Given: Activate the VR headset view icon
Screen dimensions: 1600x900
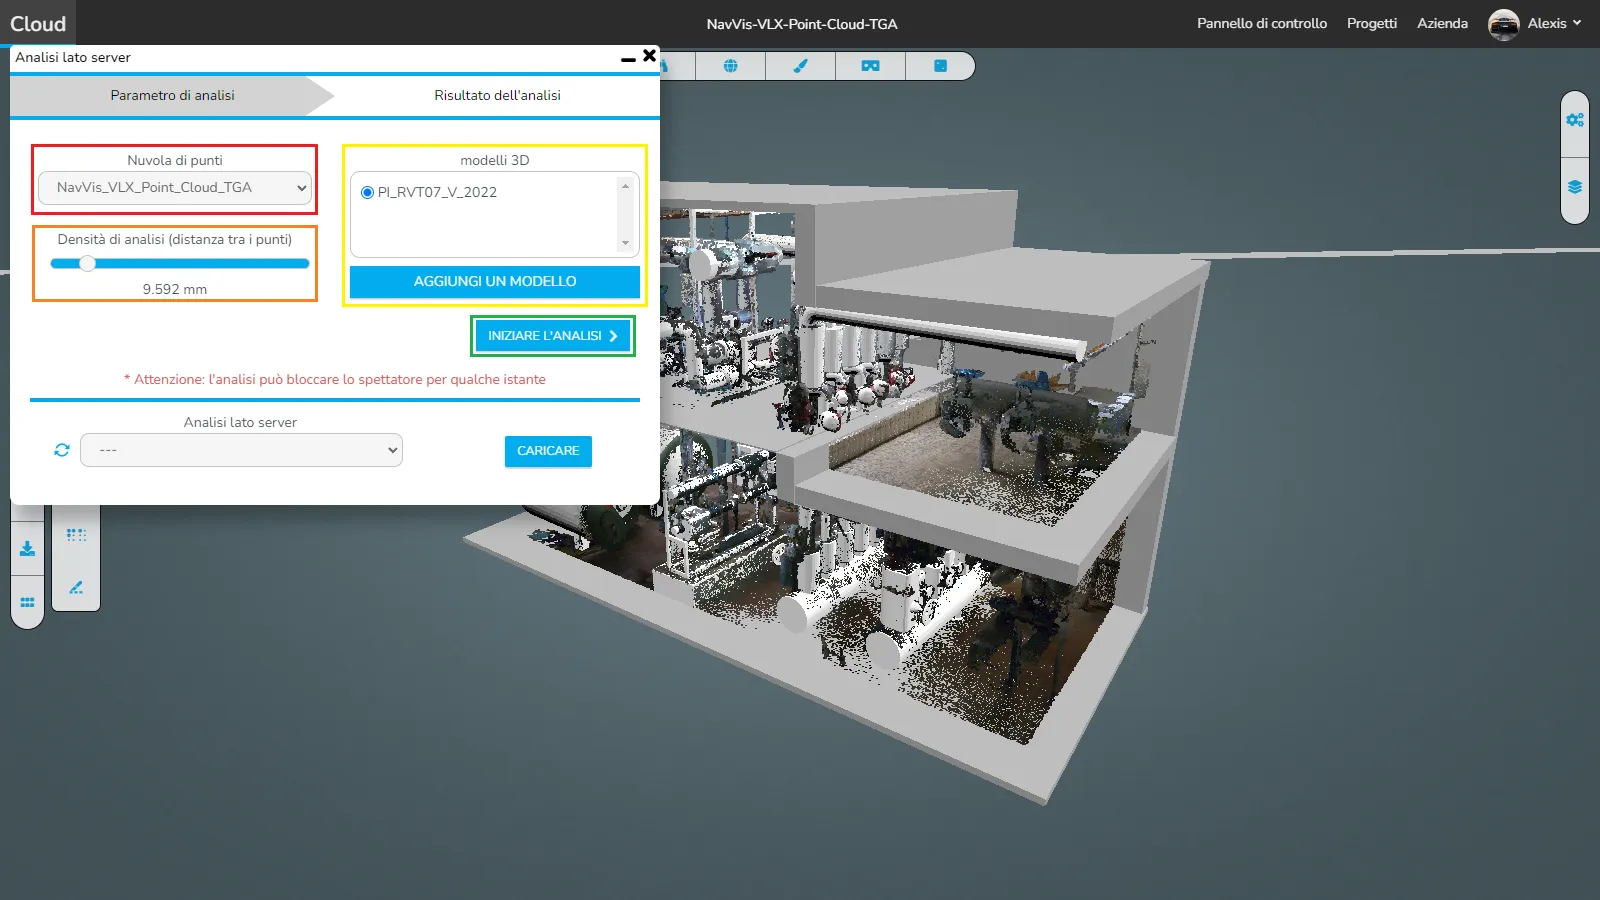Looking at the screenshot, I should pyautogui.click(x=870, y=66).
